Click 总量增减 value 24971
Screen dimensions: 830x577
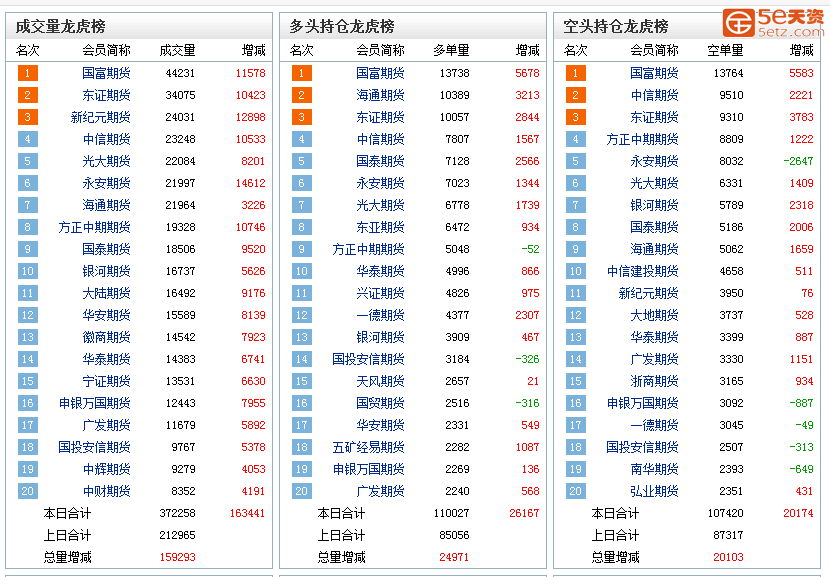[x=454, y=557]
